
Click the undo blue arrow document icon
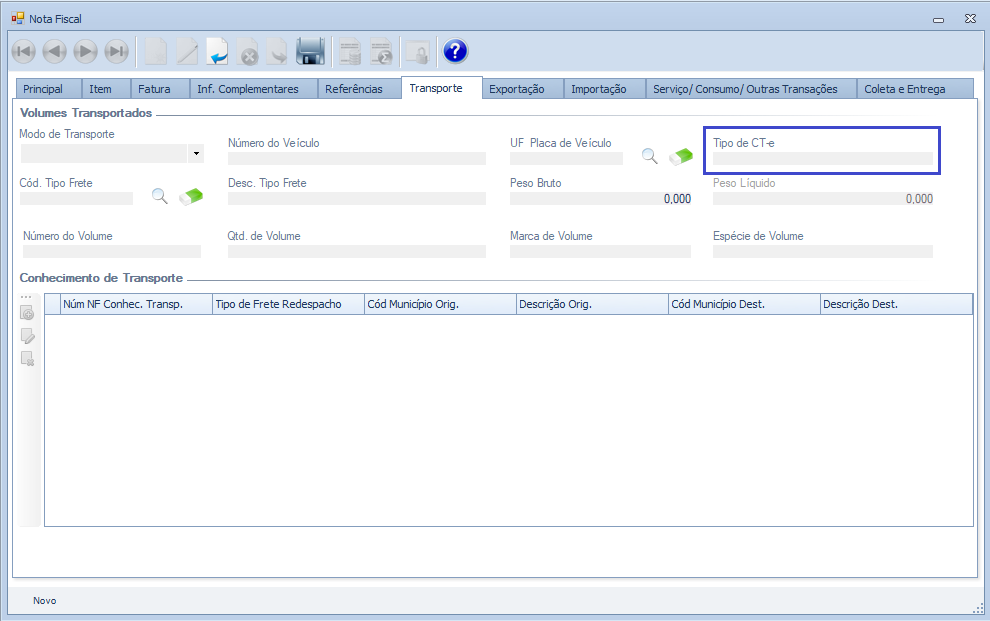[x=218, y=51]
